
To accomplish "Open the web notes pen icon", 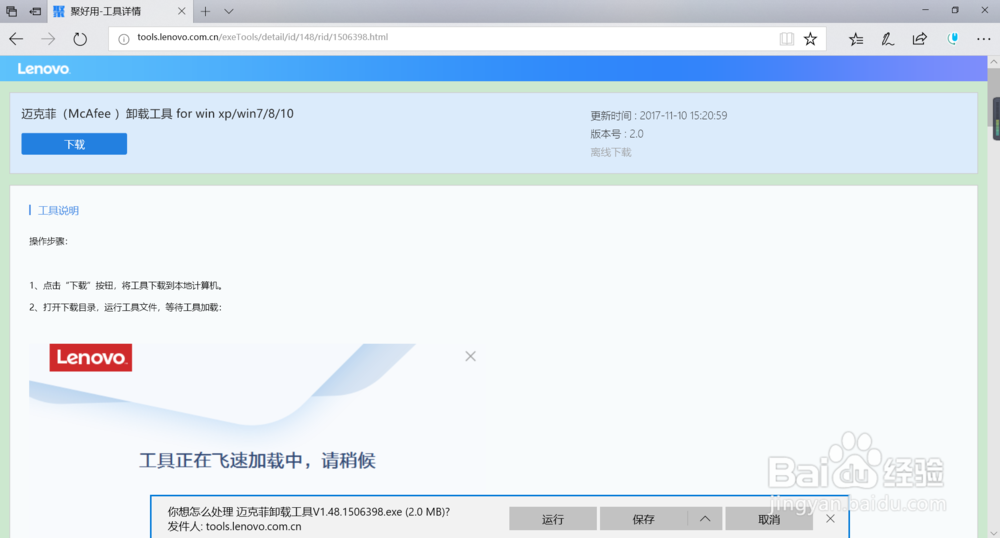I will (x=887, y=39).
